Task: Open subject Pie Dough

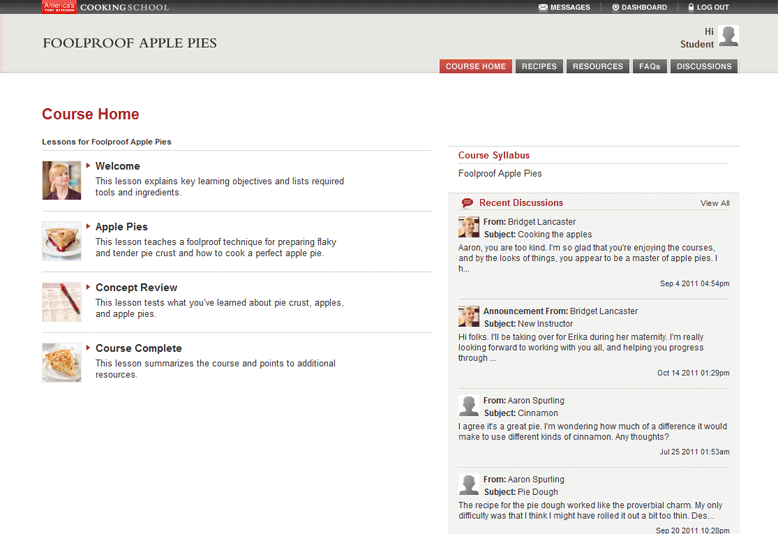Action: click(538, 492)
